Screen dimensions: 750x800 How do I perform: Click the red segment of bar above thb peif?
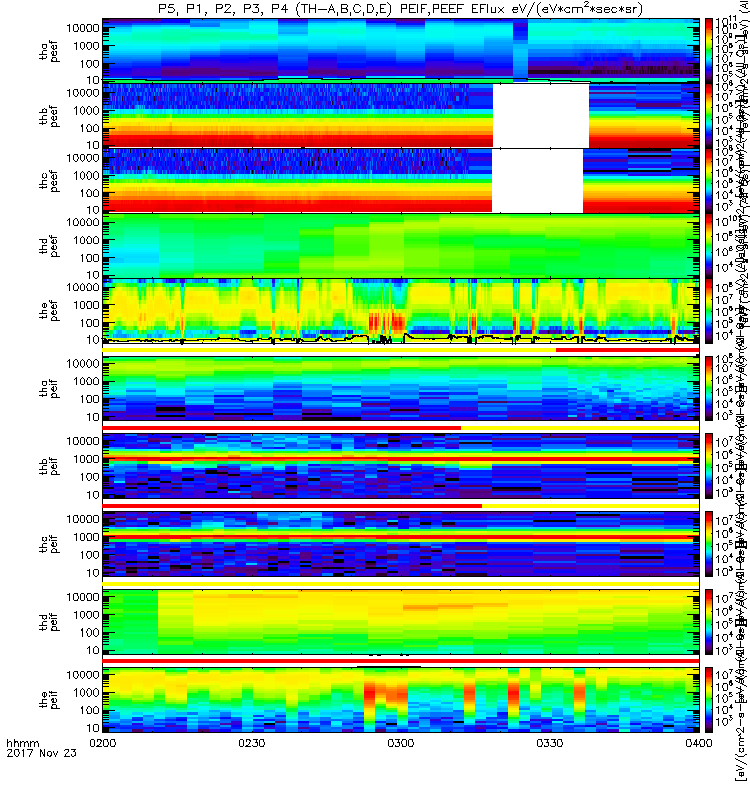click(x=282, y=428)
